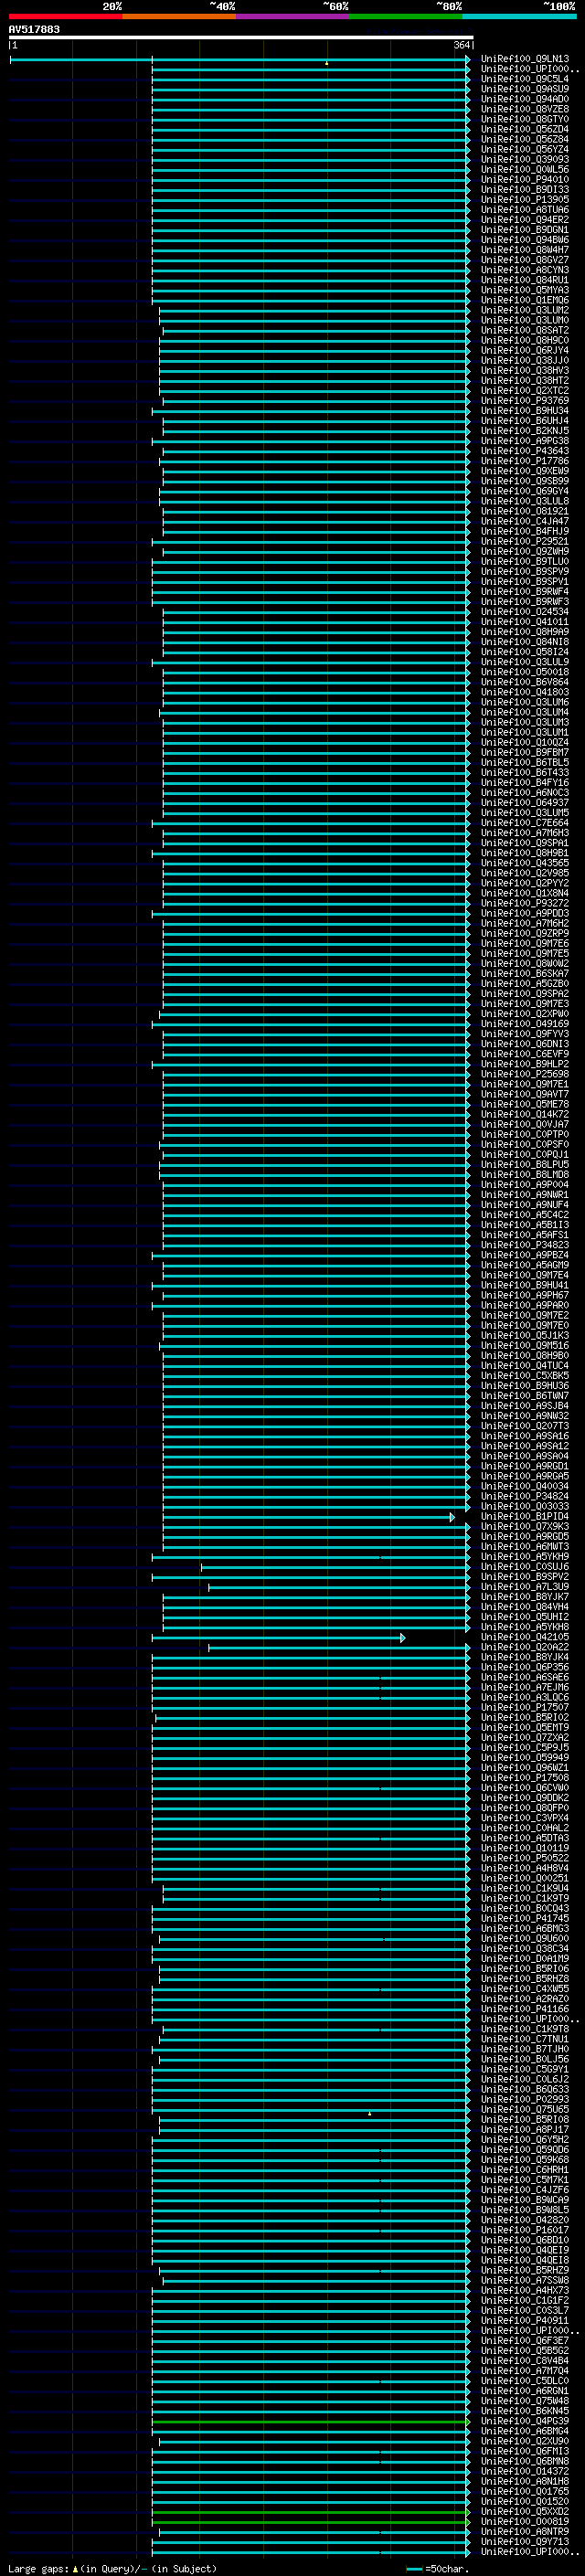This screenshot has height=2576, width=585.
Task: Select UniRef100_Q38HV3 label
Action: point(525,370)
